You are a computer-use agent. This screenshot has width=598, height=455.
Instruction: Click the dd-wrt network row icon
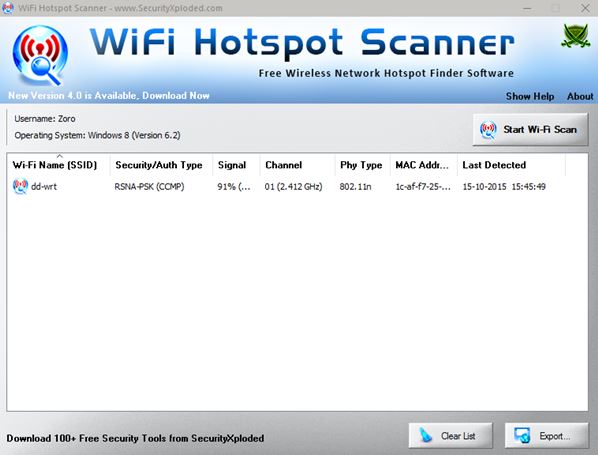(x=20, y=186)
